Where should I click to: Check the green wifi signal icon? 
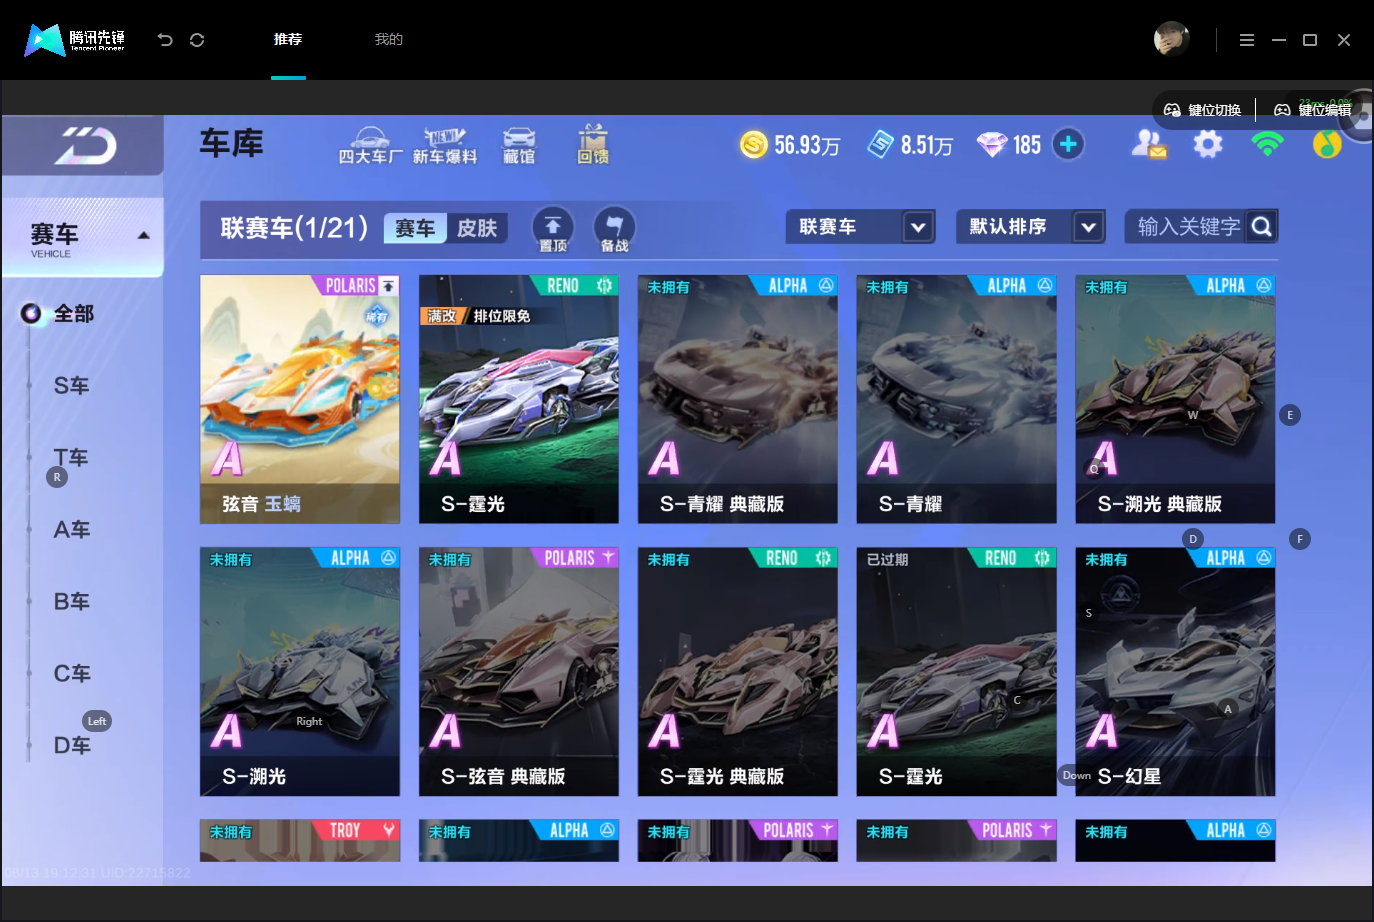(x=1267, y=145)
